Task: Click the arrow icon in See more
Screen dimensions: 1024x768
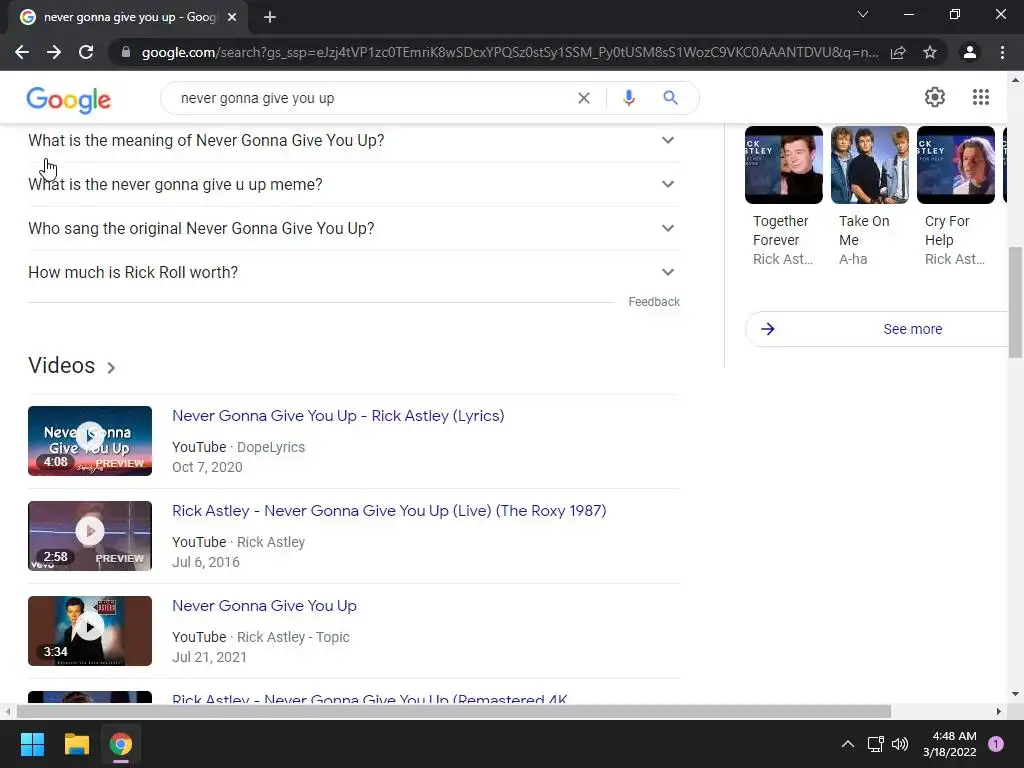Action: [768, 329]
